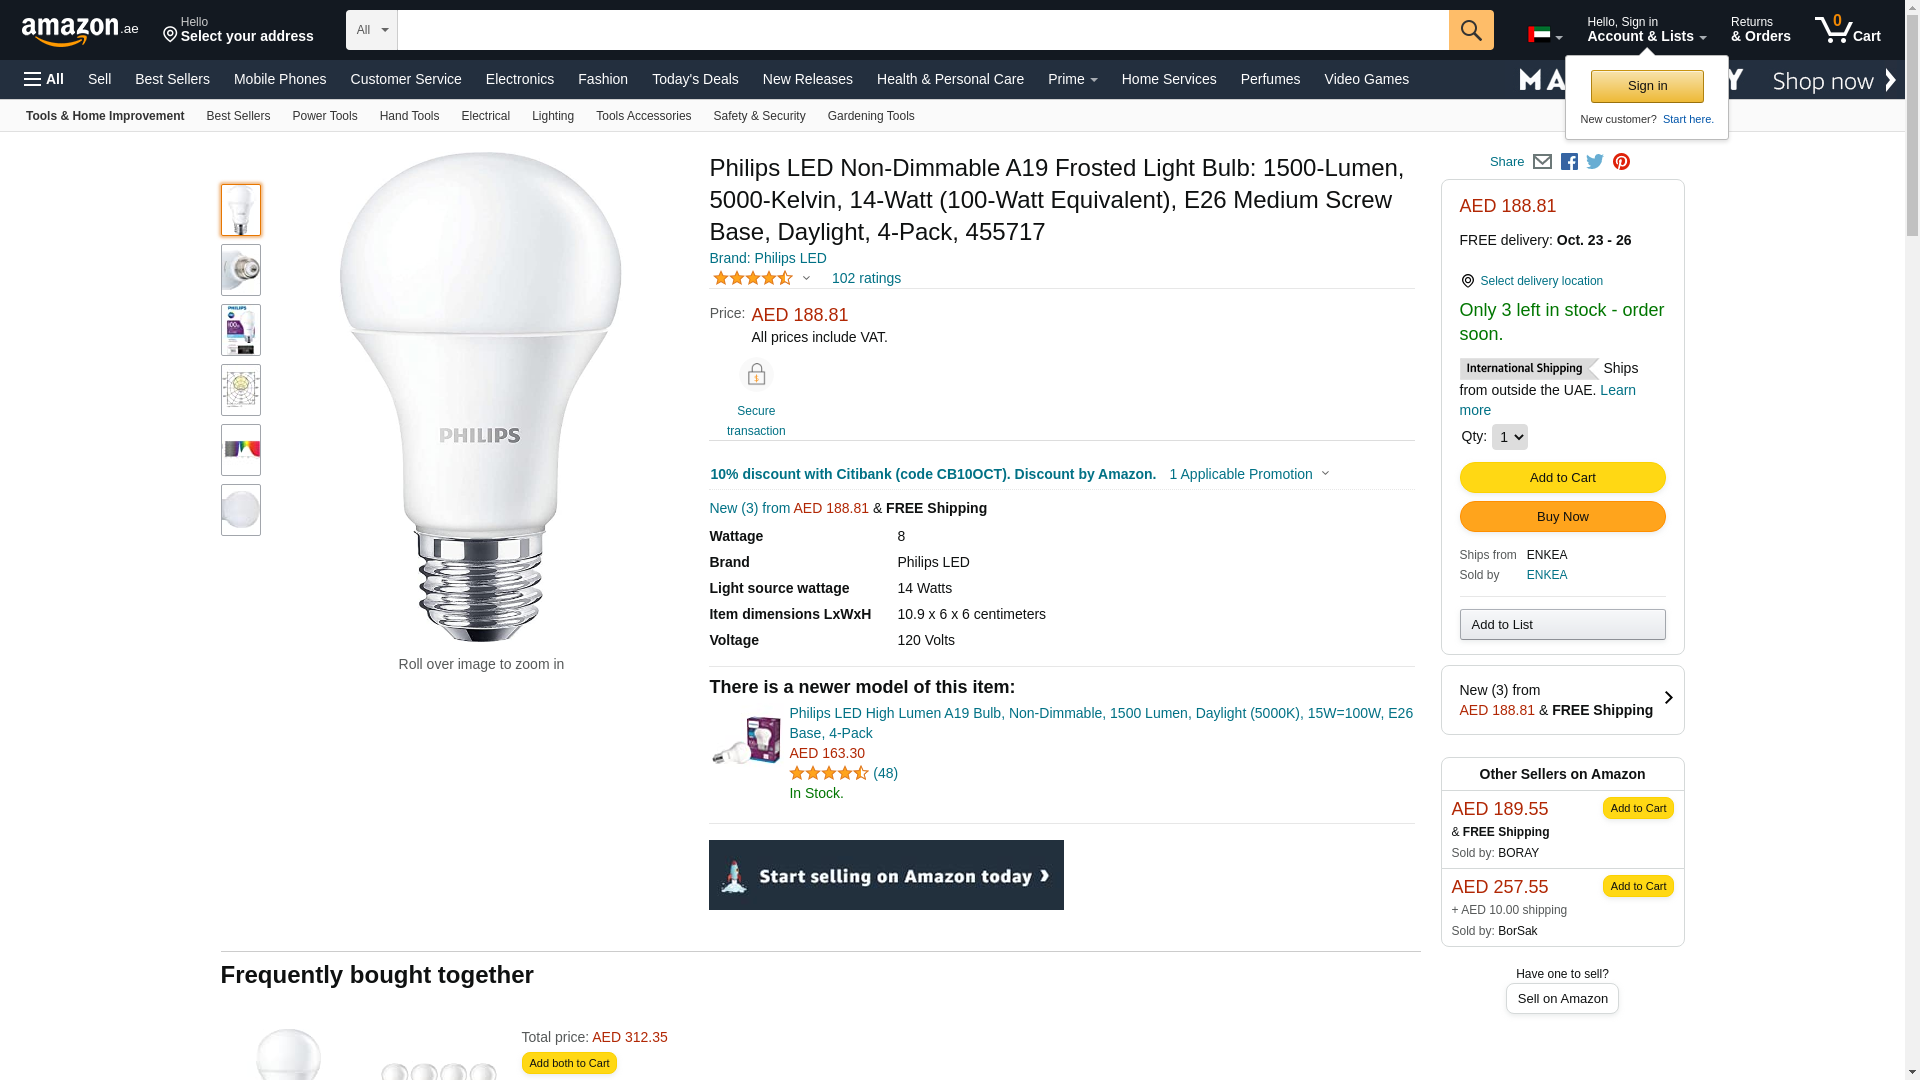Open the shopping cart icon
The height and width of the screenshot is (1080, 1920).
1847,30
